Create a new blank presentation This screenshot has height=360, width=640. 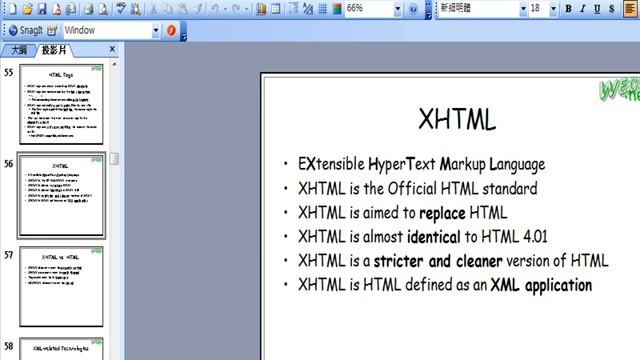[x=12, y=8]
